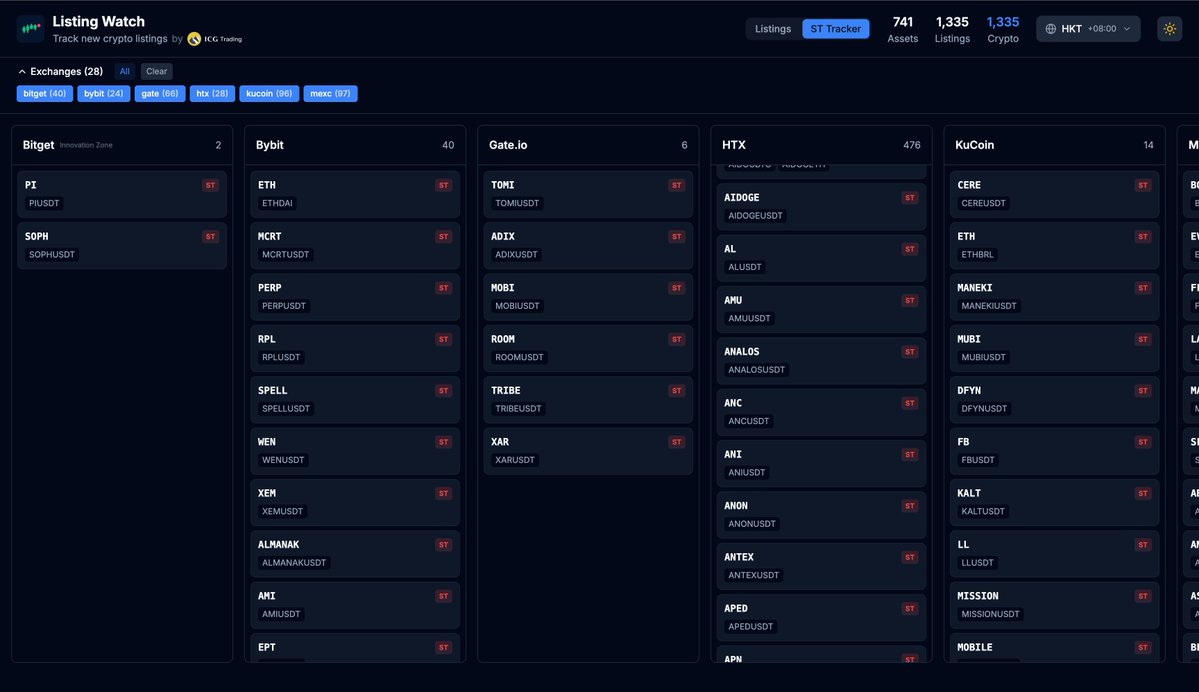
Task: Click the AIDOGEUSDT pair tag in HTX
Action: tap(755, 216)
